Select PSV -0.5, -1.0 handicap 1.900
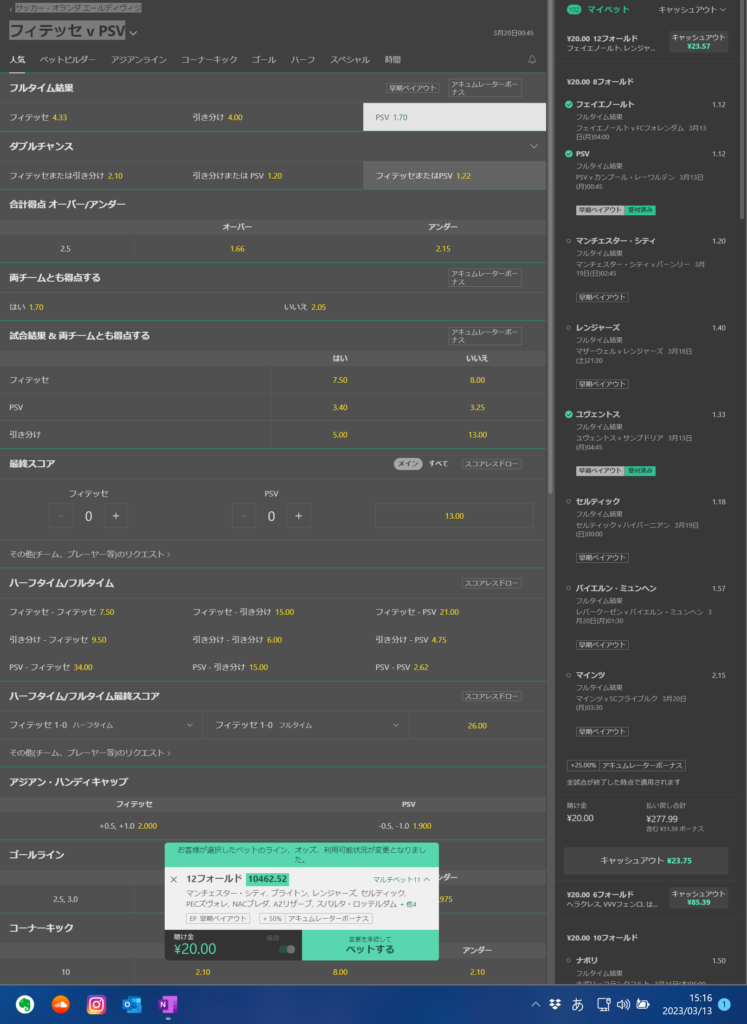 (409, 825)
